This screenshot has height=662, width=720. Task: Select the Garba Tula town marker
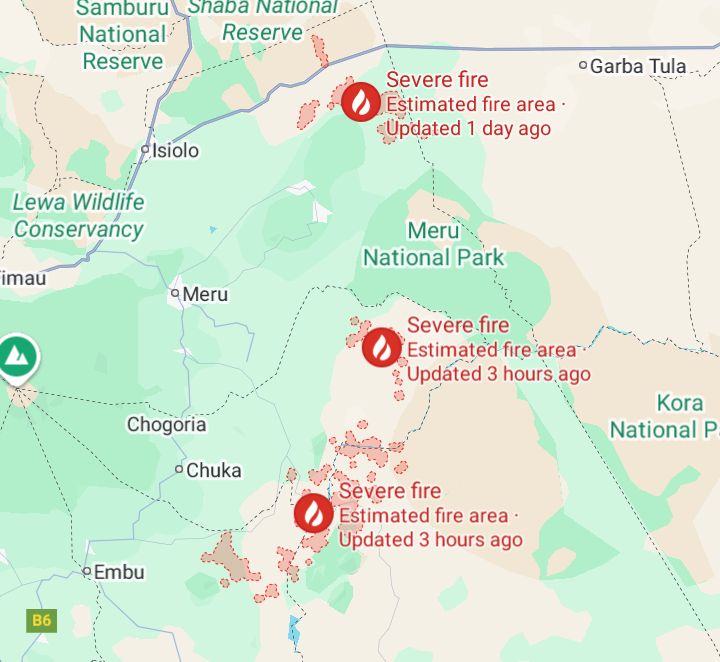click(x=583, y=65)
